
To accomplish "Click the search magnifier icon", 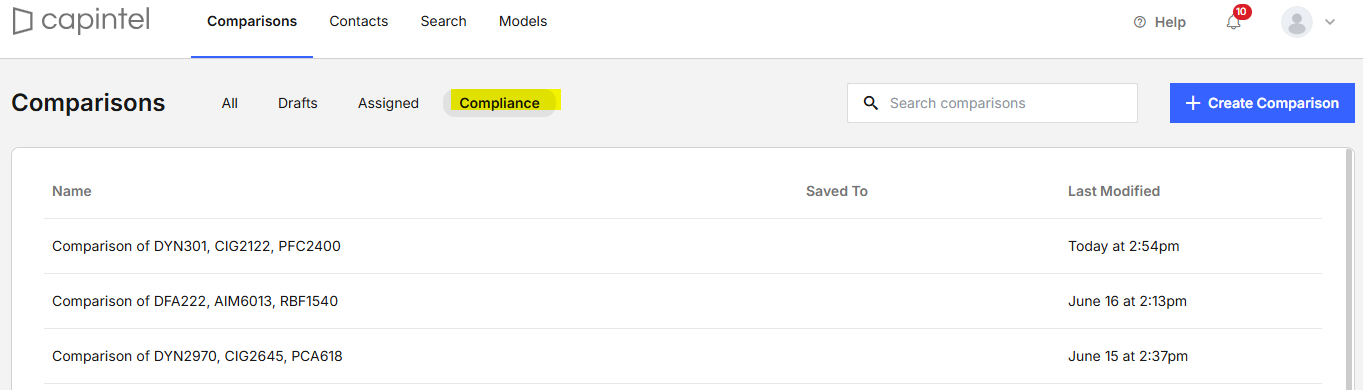I will [871, 103].
